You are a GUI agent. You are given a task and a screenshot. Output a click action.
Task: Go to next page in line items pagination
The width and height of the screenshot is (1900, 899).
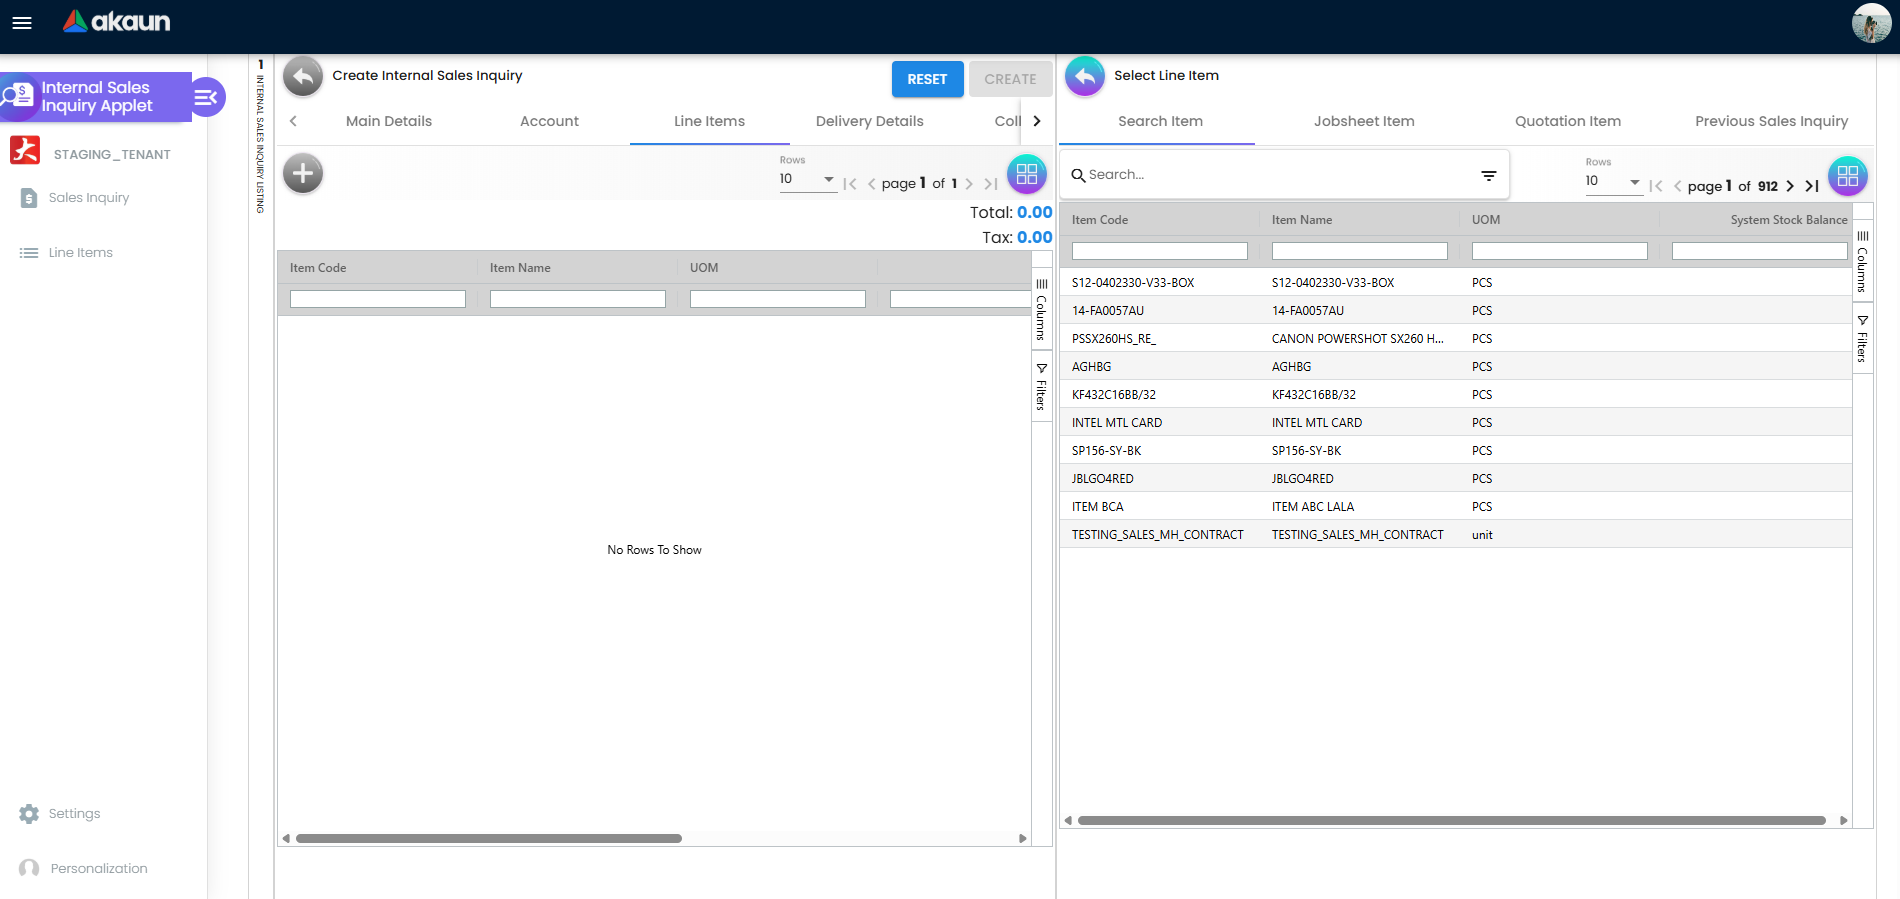pyautogui.click(x=969, y=184)
